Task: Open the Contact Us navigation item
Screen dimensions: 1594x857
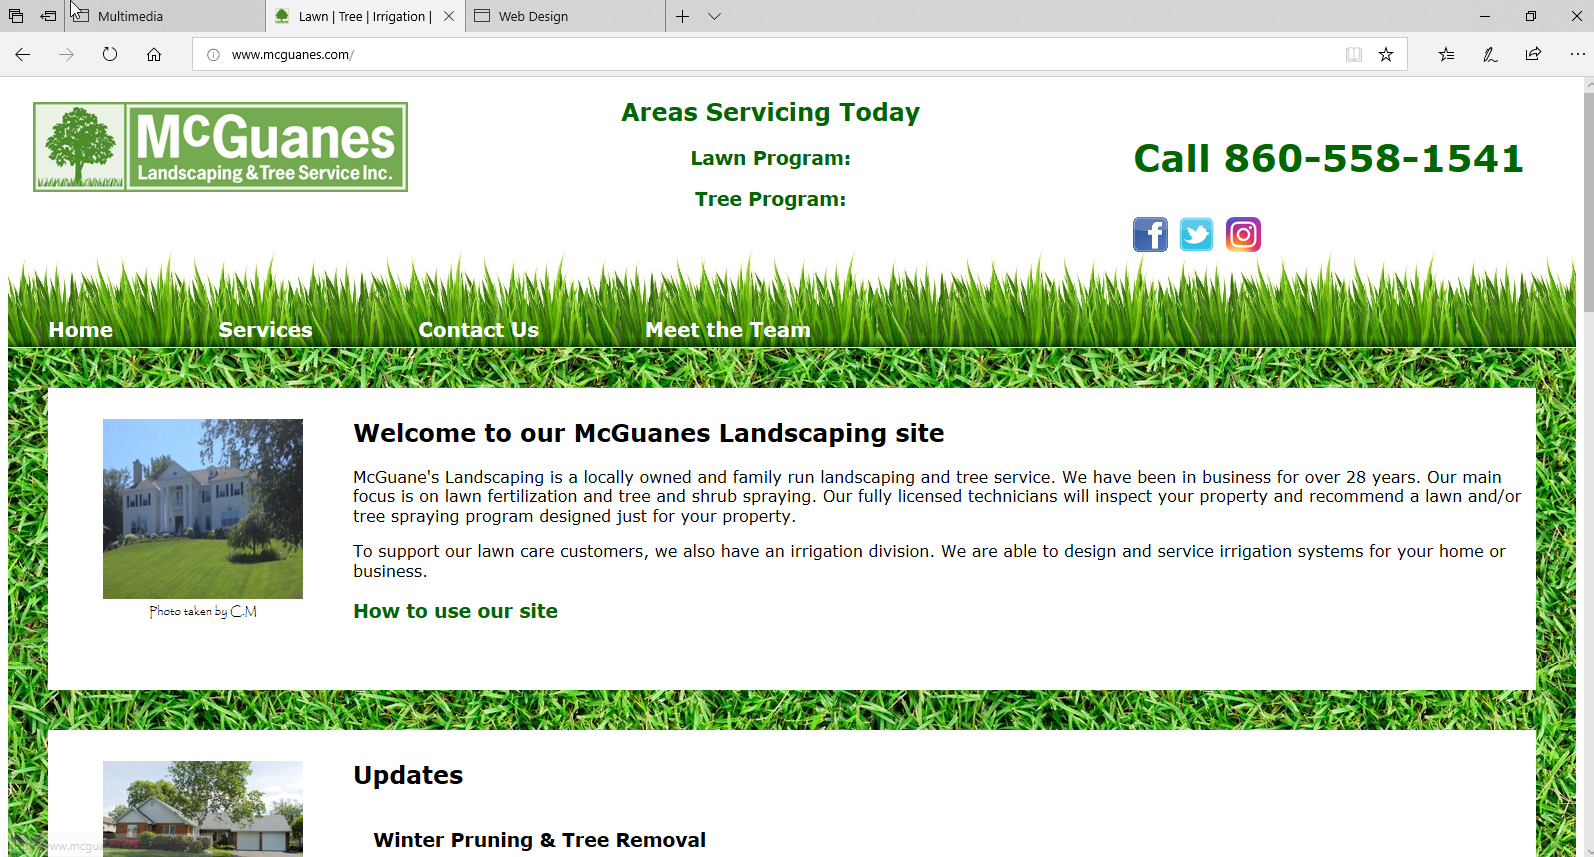Action: point(478,330)
